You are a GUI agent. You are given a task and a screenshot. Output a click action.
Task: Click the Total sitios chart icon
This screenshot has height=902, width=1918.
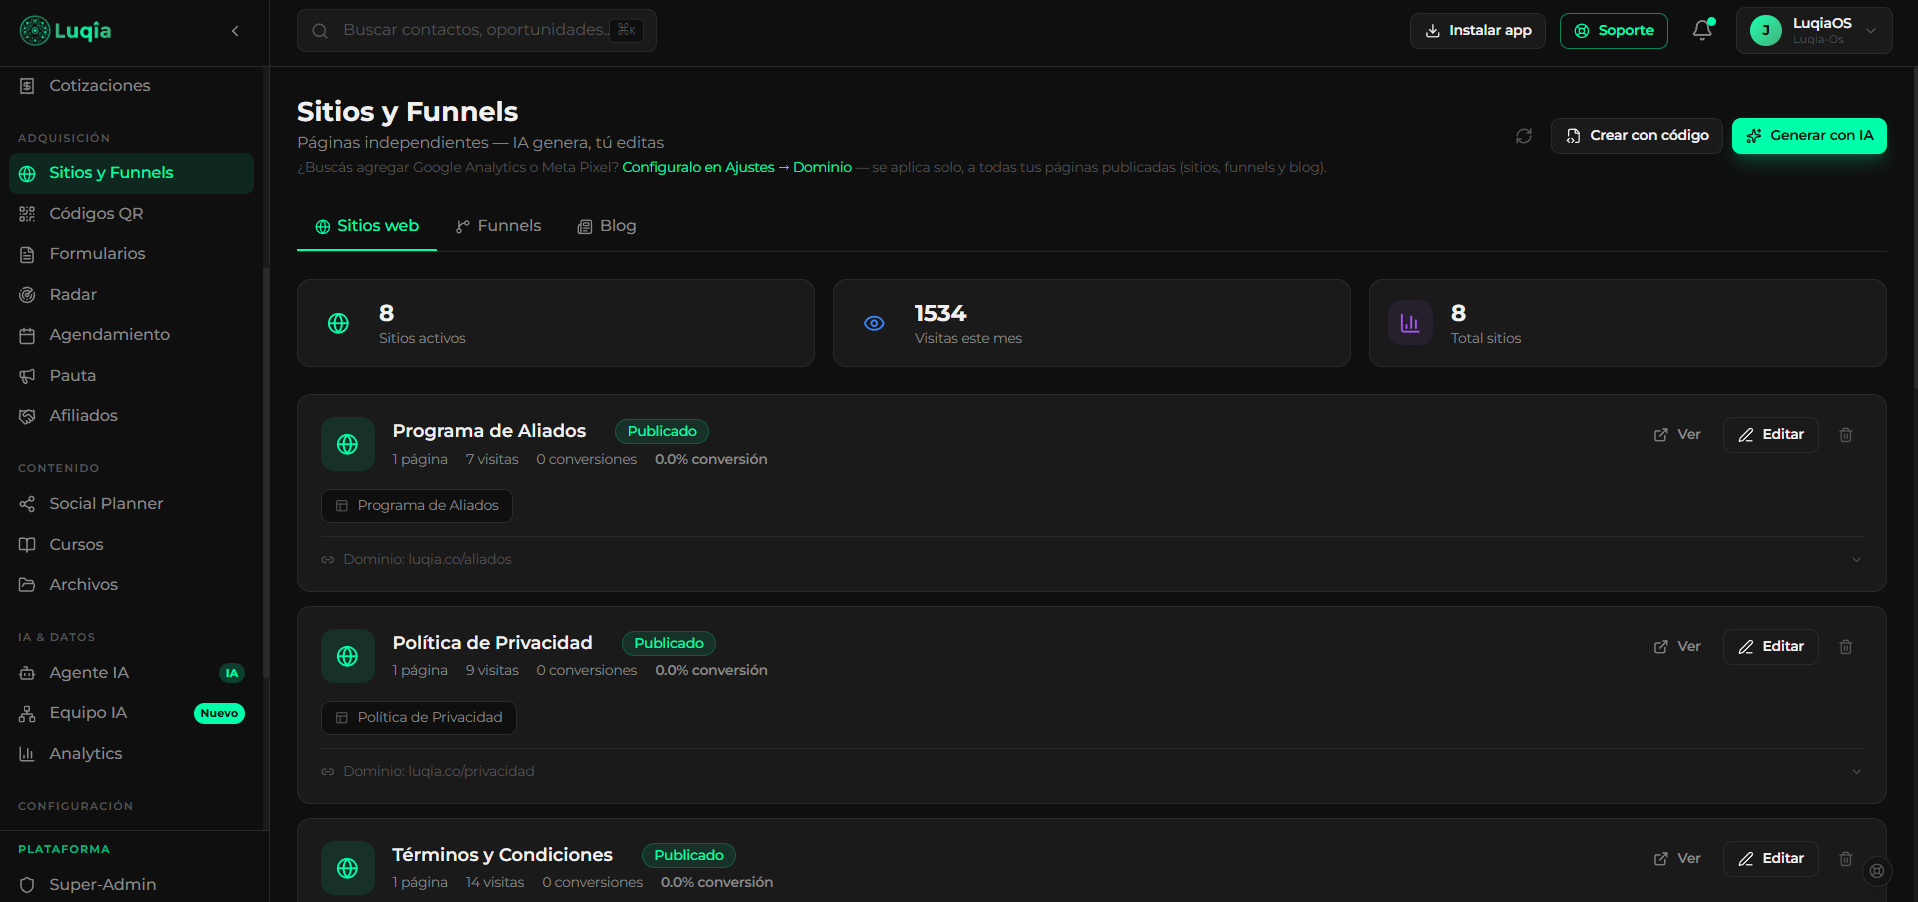1410,323
